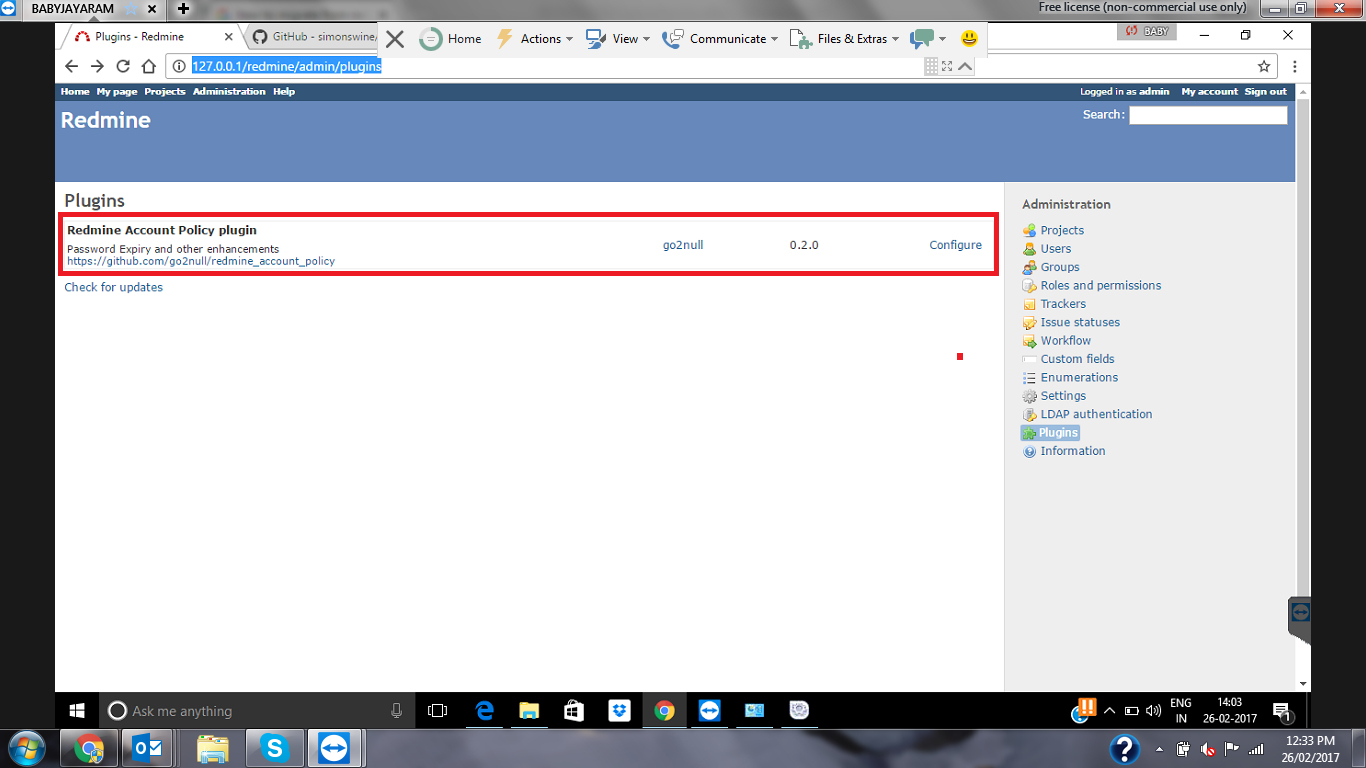The image size is (1366, 768).
Task: Open Dropbox on remote taskbar
Action: [x=619, y=711]
